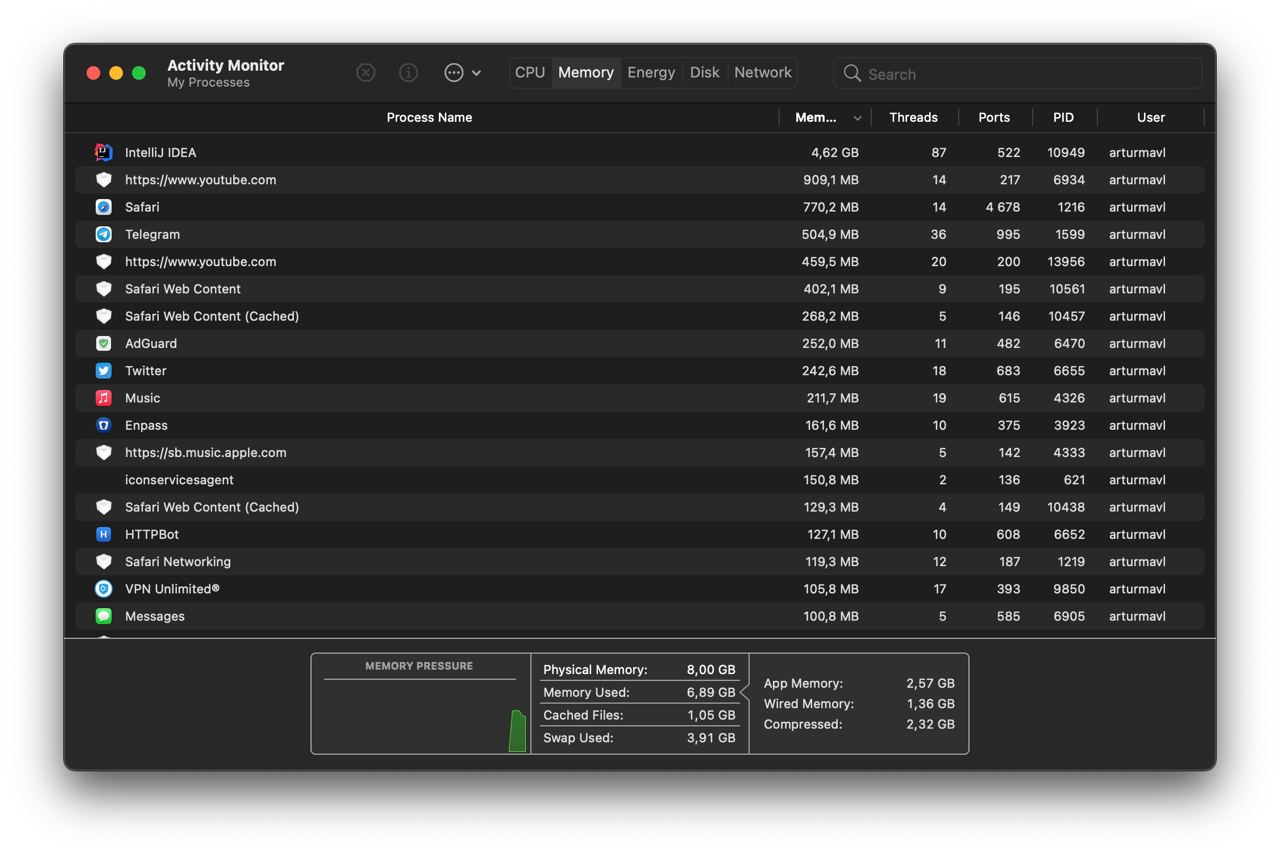
Task: Click the magnifying glass search icon
Action: (852, 73)
